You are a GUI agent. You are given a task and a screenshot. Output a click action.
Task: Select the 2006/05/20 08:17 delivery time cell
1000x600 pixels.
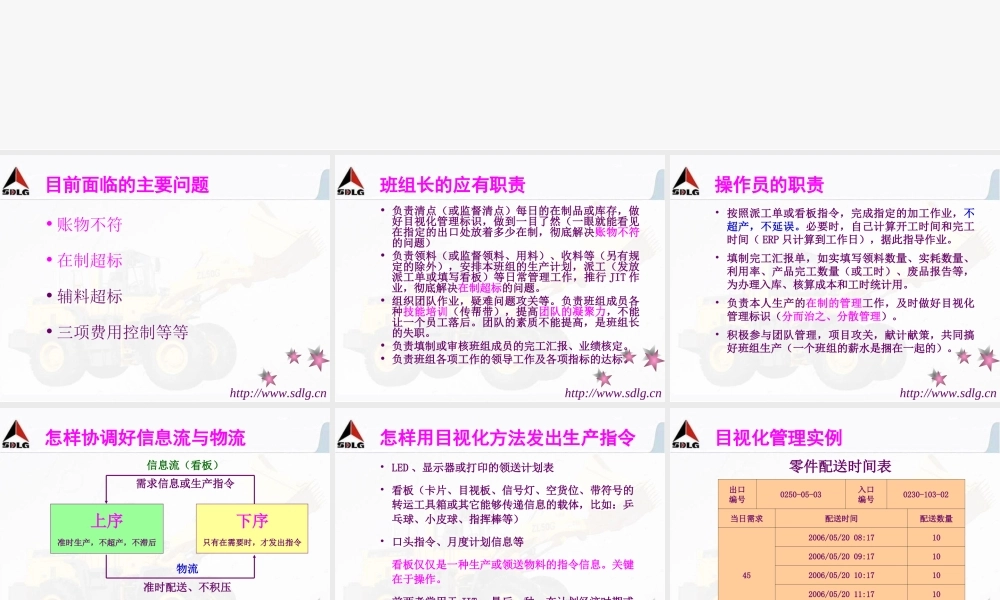pyautogui.click(x=841, y=538)
